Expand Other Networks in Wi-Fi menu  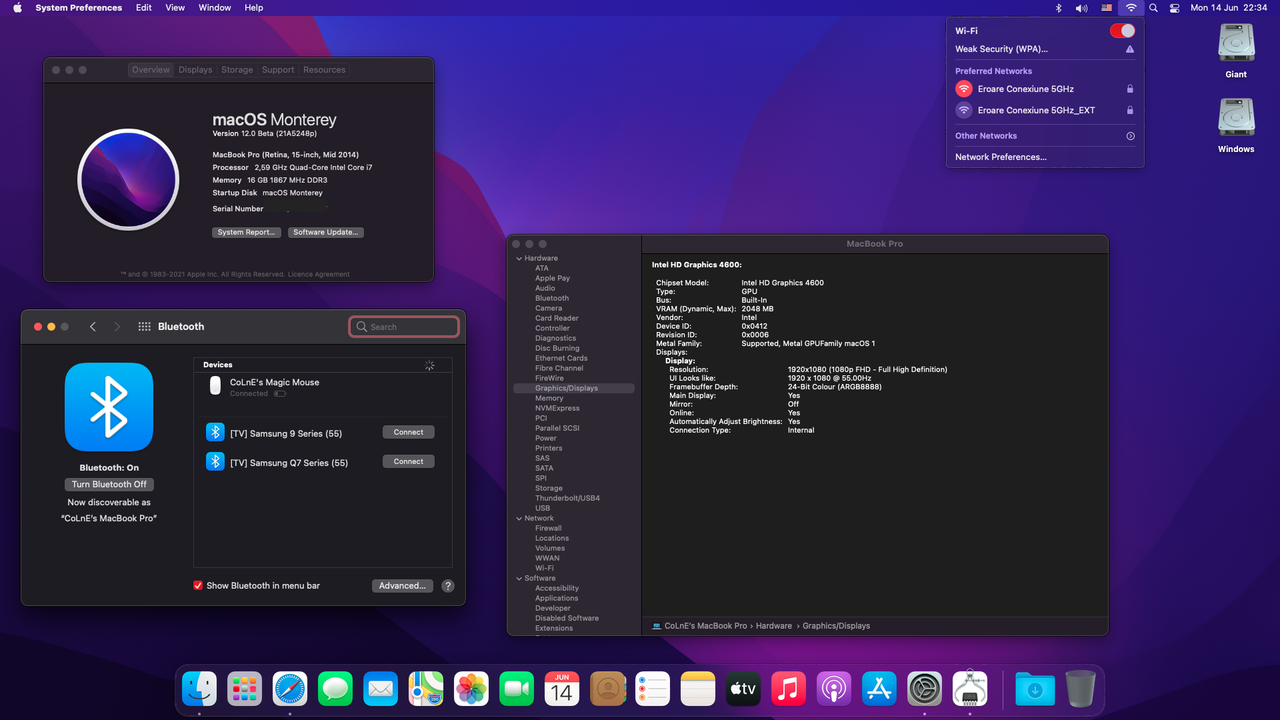[1130, 136]
